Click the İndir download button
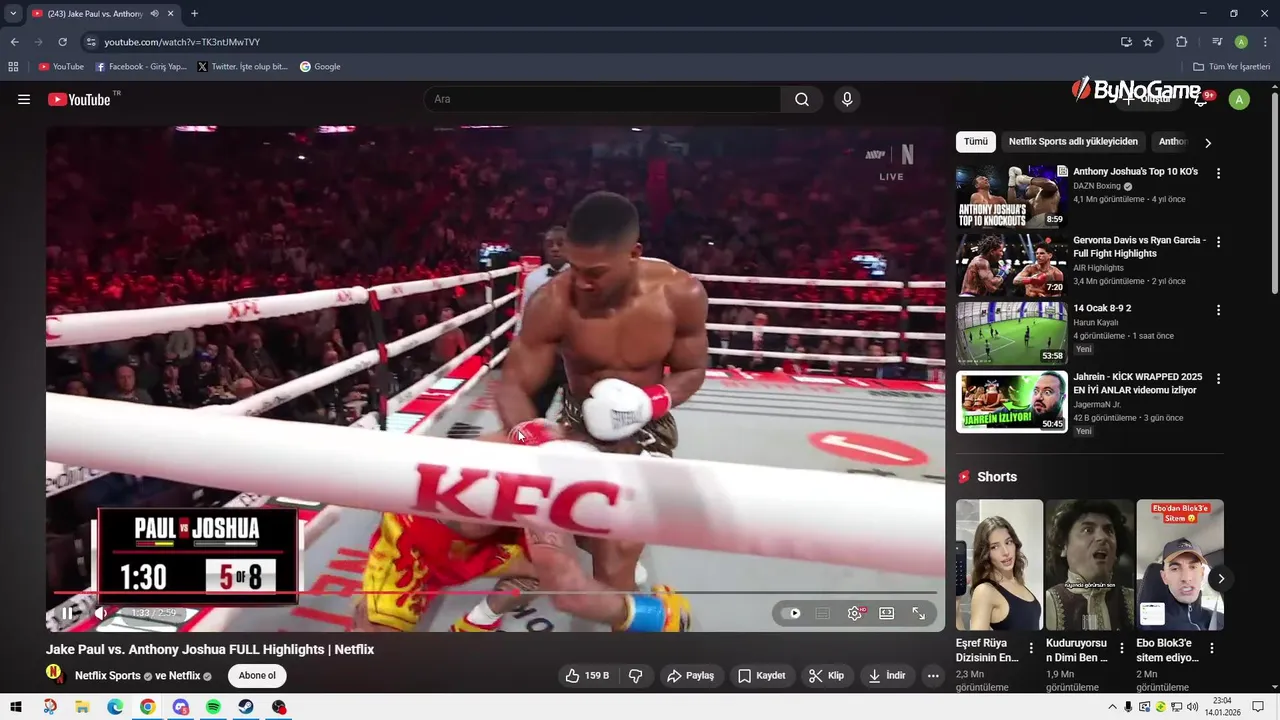Viewport: 1280px width, 720px height. click(886, 676)
